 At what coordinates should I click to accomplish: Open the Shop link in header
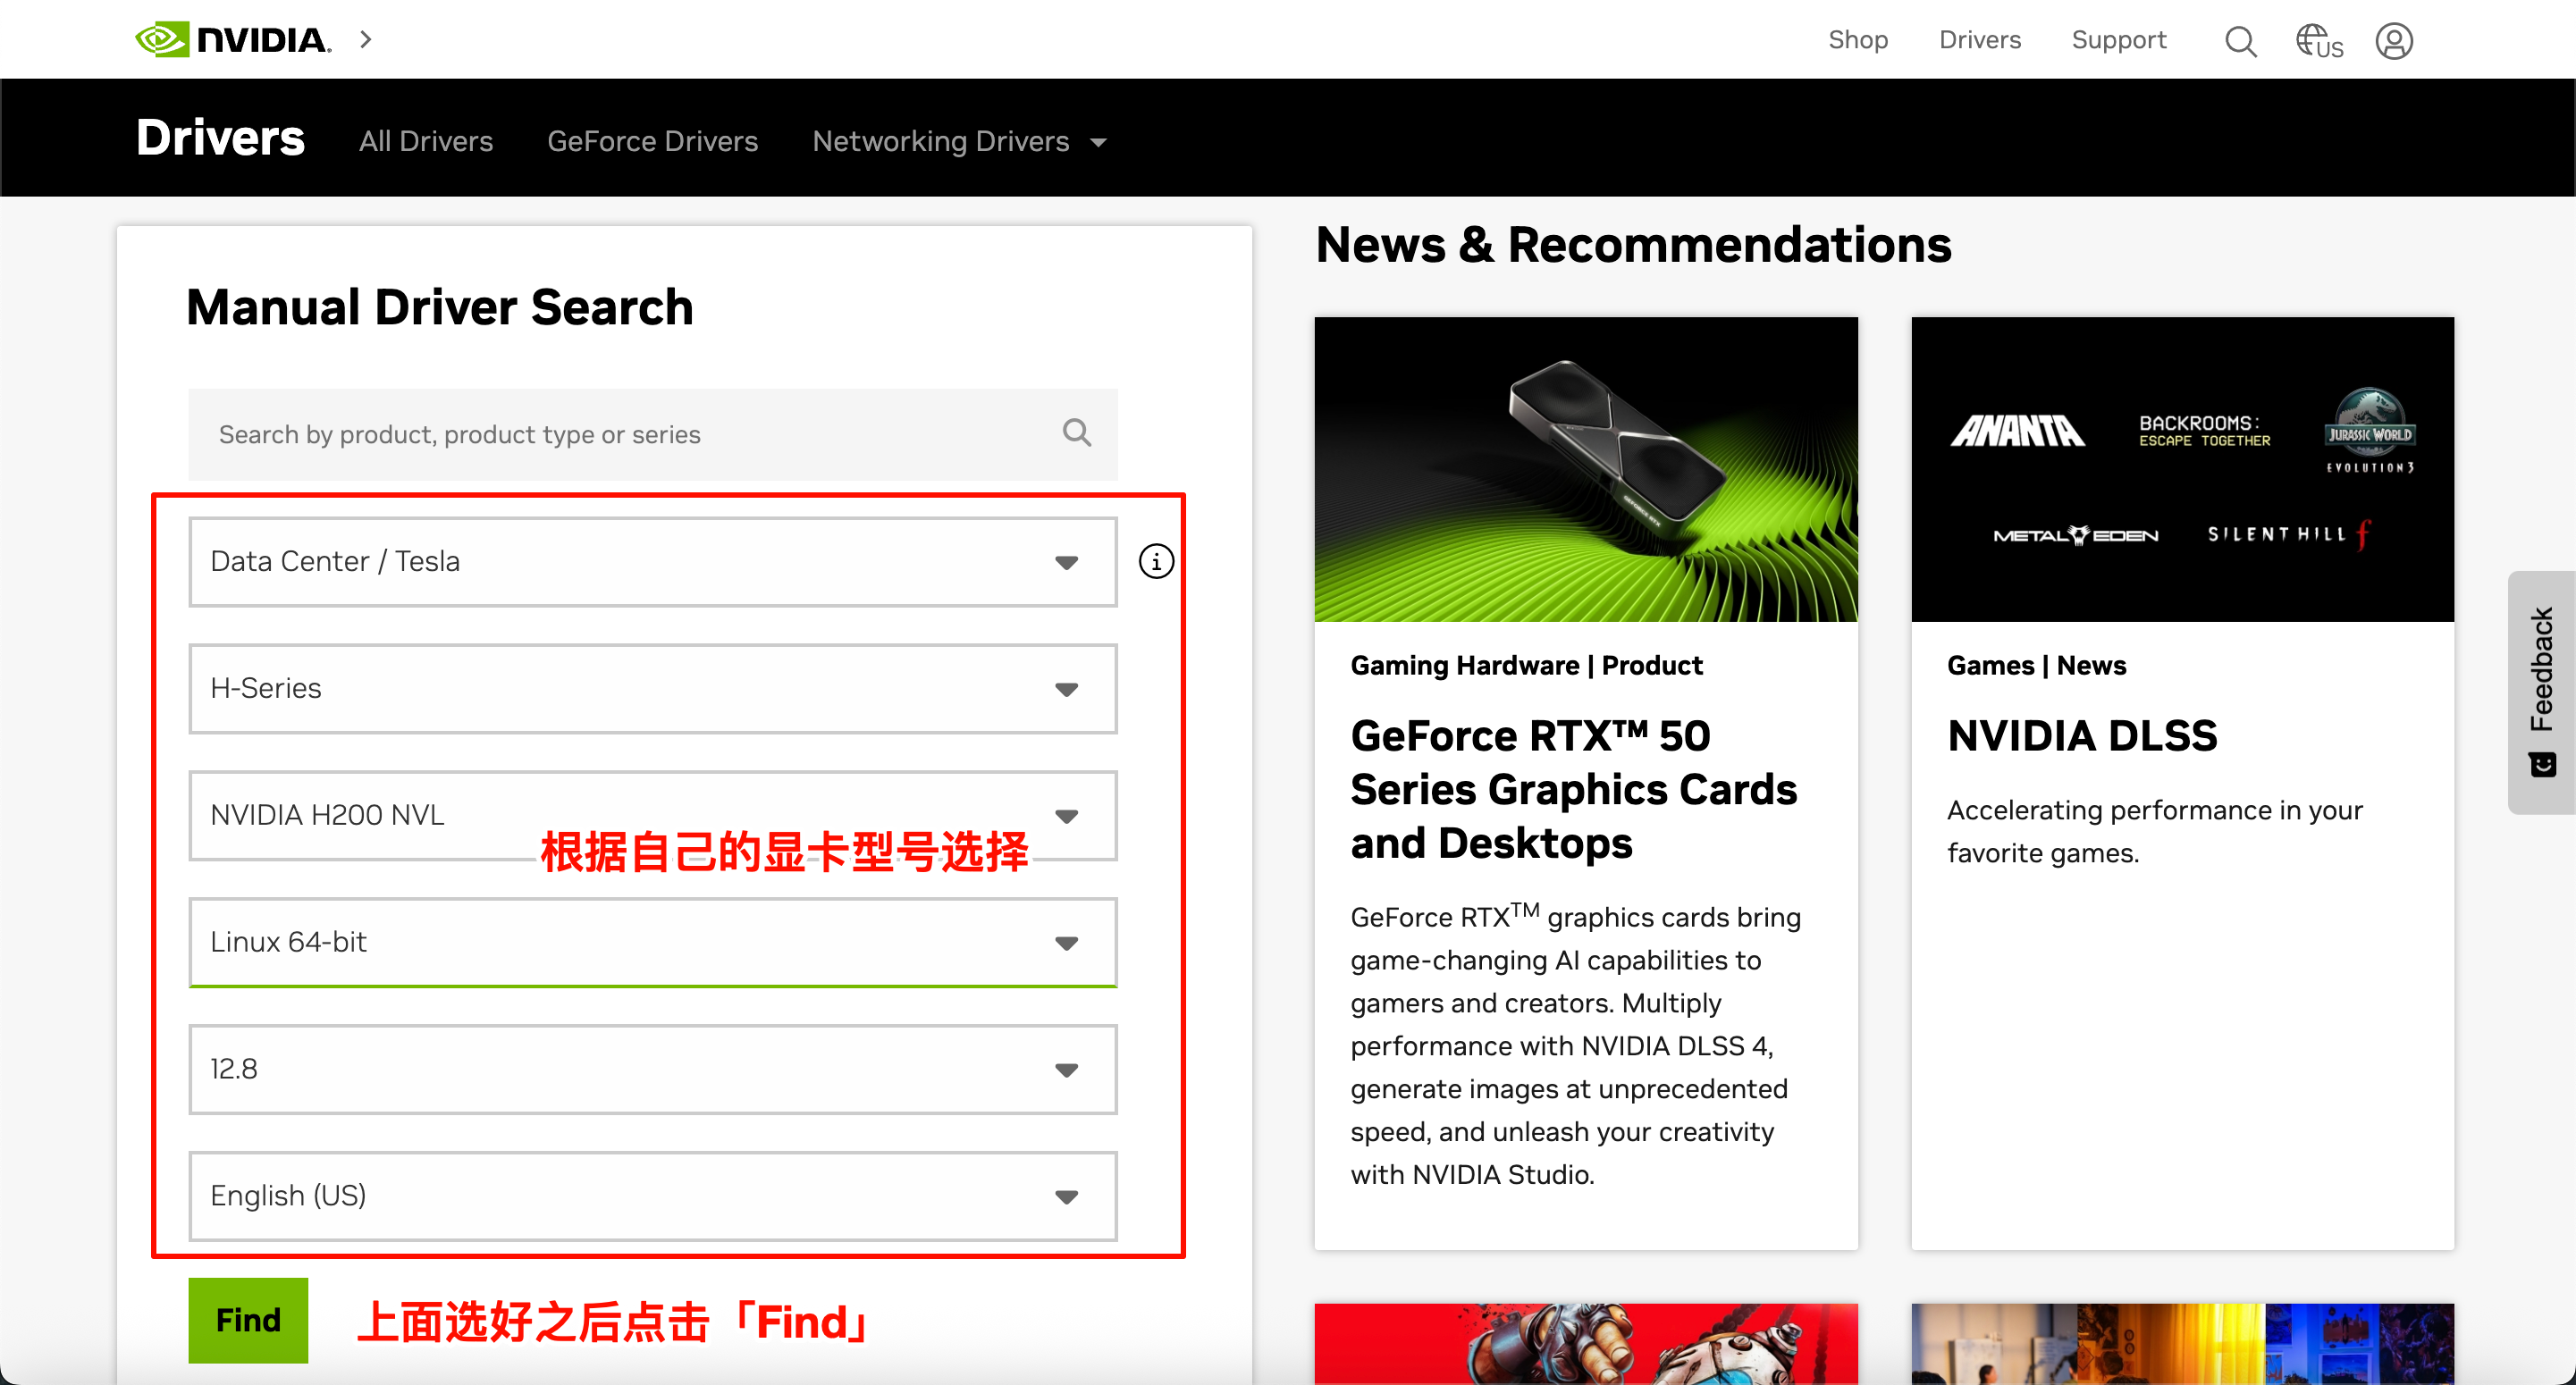click(1857, 40)
